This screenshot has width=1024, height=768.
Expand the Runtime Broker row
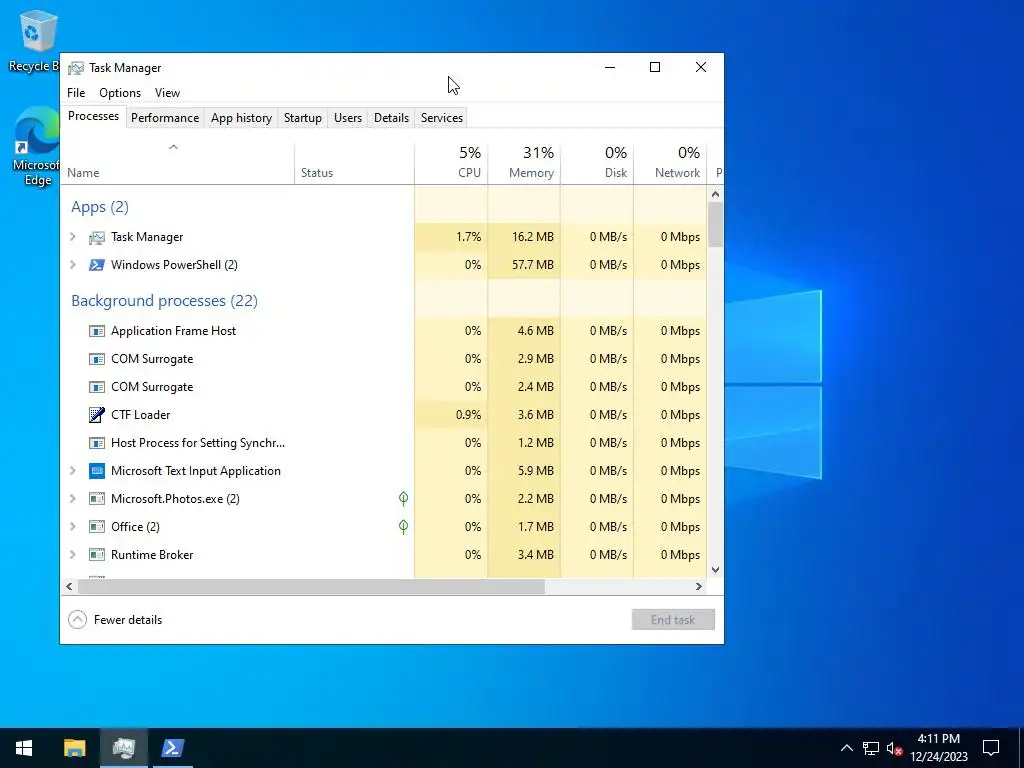point(73,555)
